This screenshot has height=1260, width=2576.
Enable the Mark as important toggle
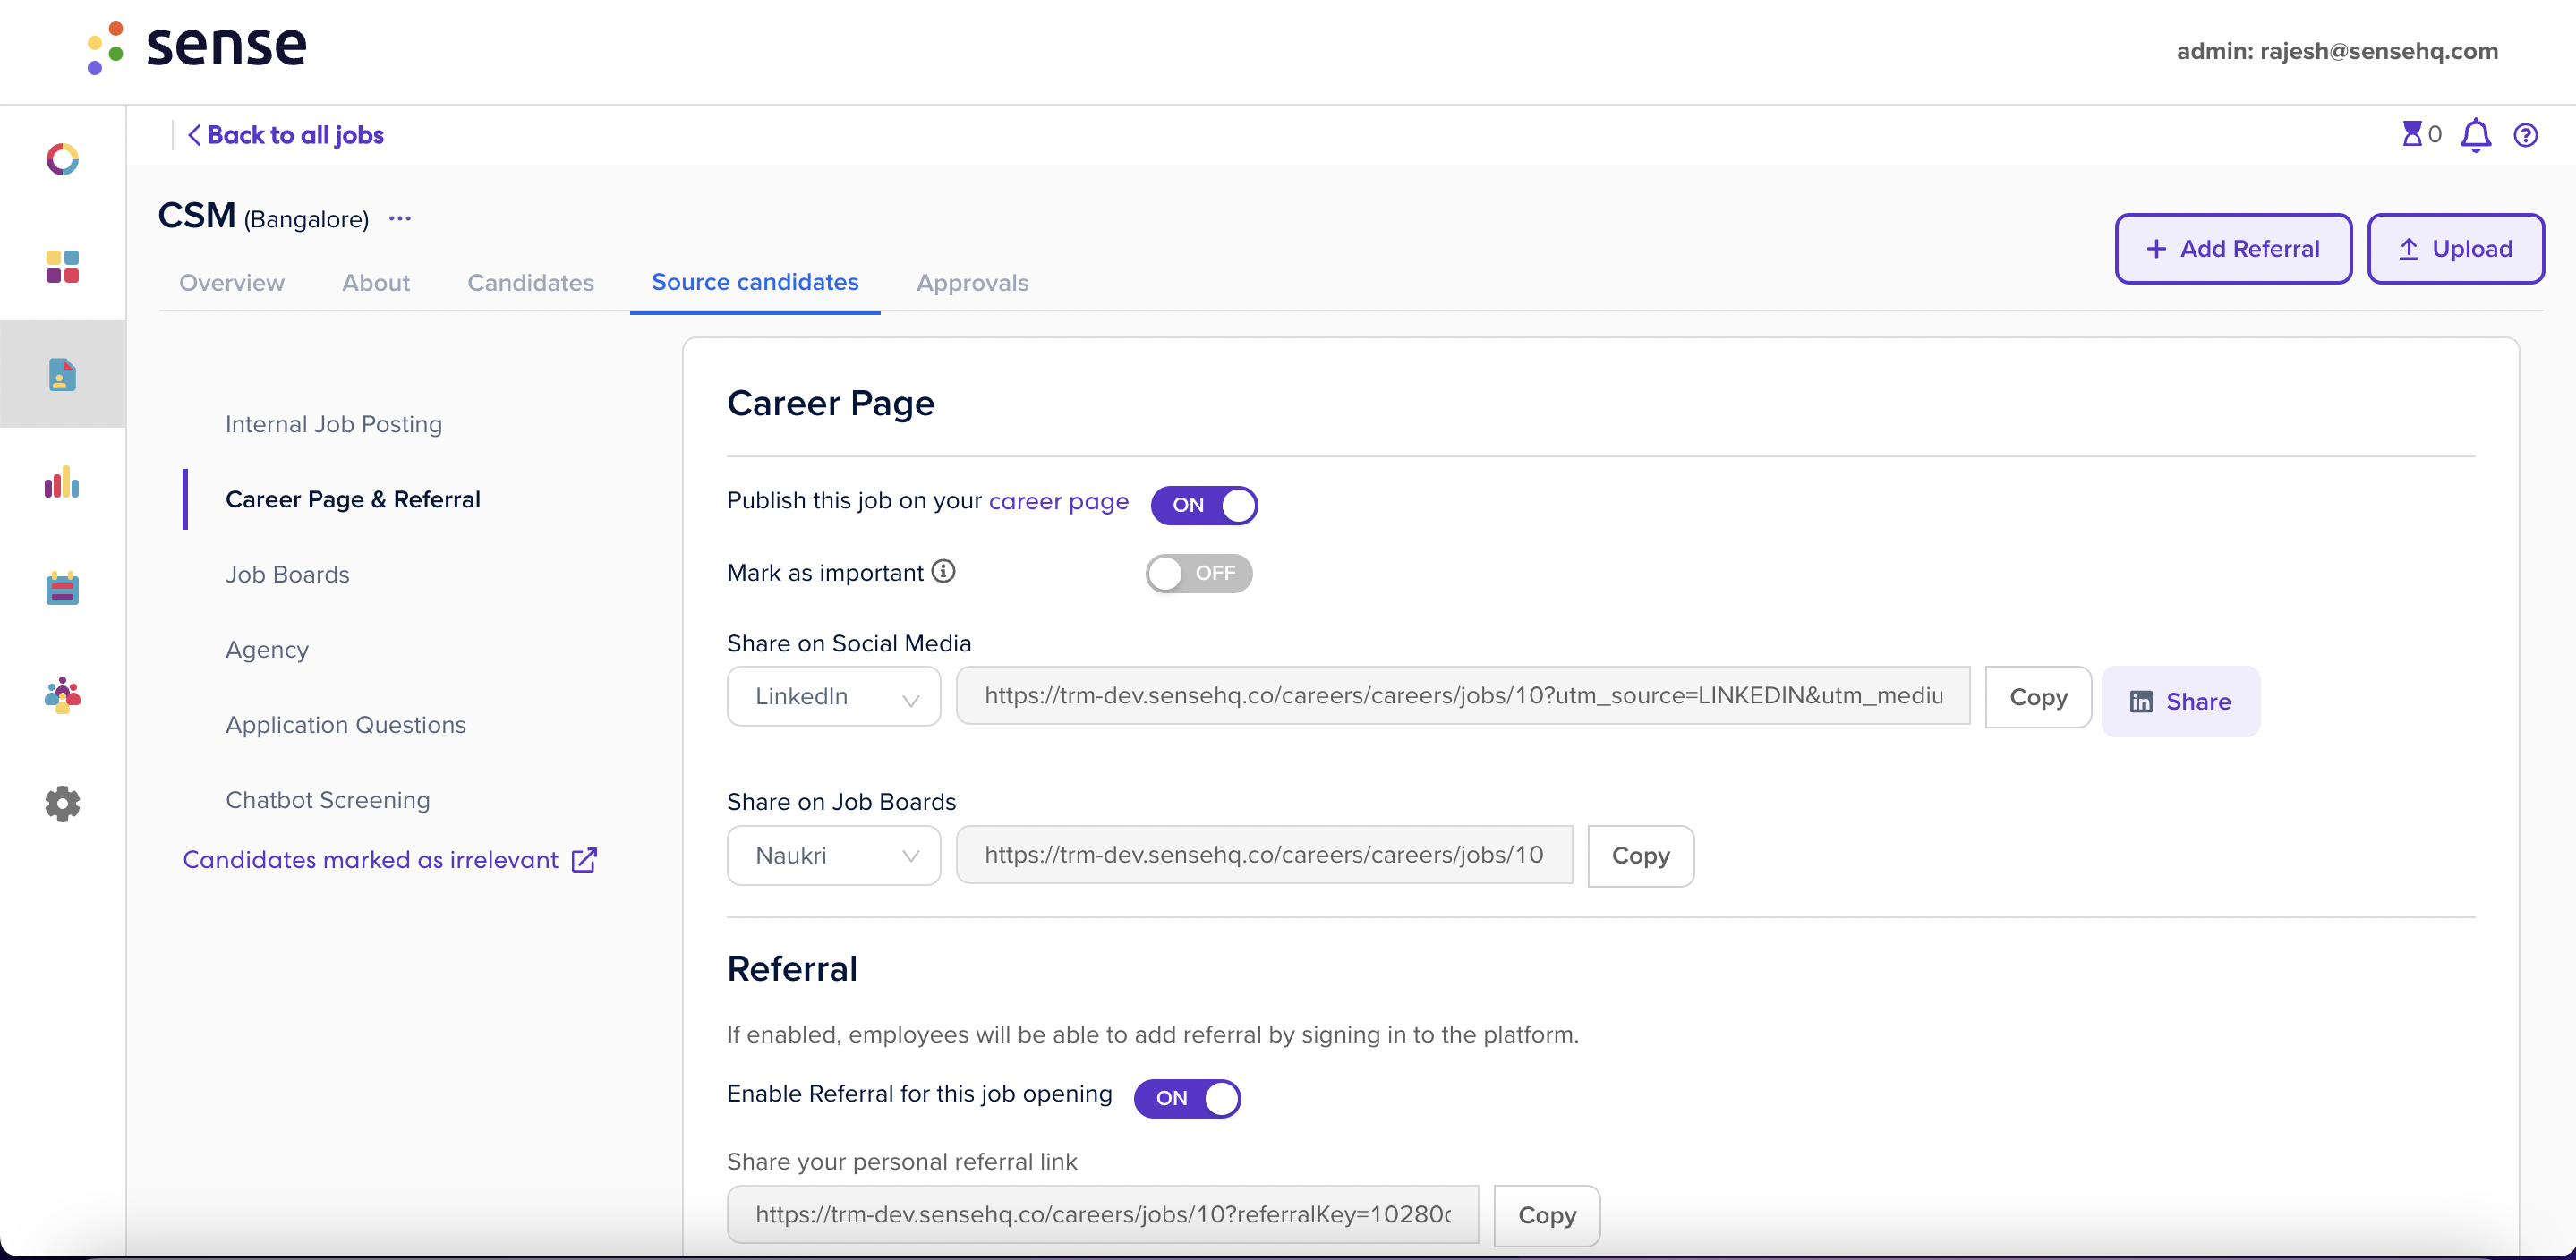[x=1199, y=573]
